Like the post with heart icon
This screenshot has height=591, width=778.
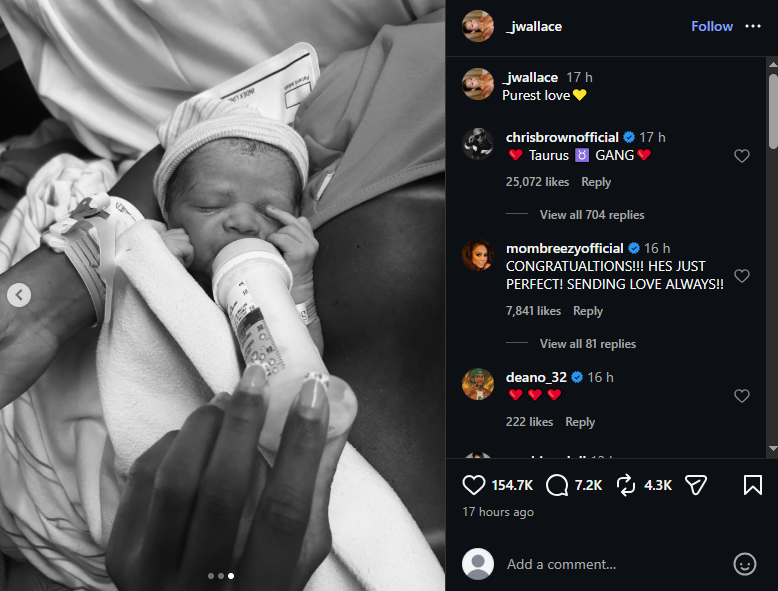474,485
